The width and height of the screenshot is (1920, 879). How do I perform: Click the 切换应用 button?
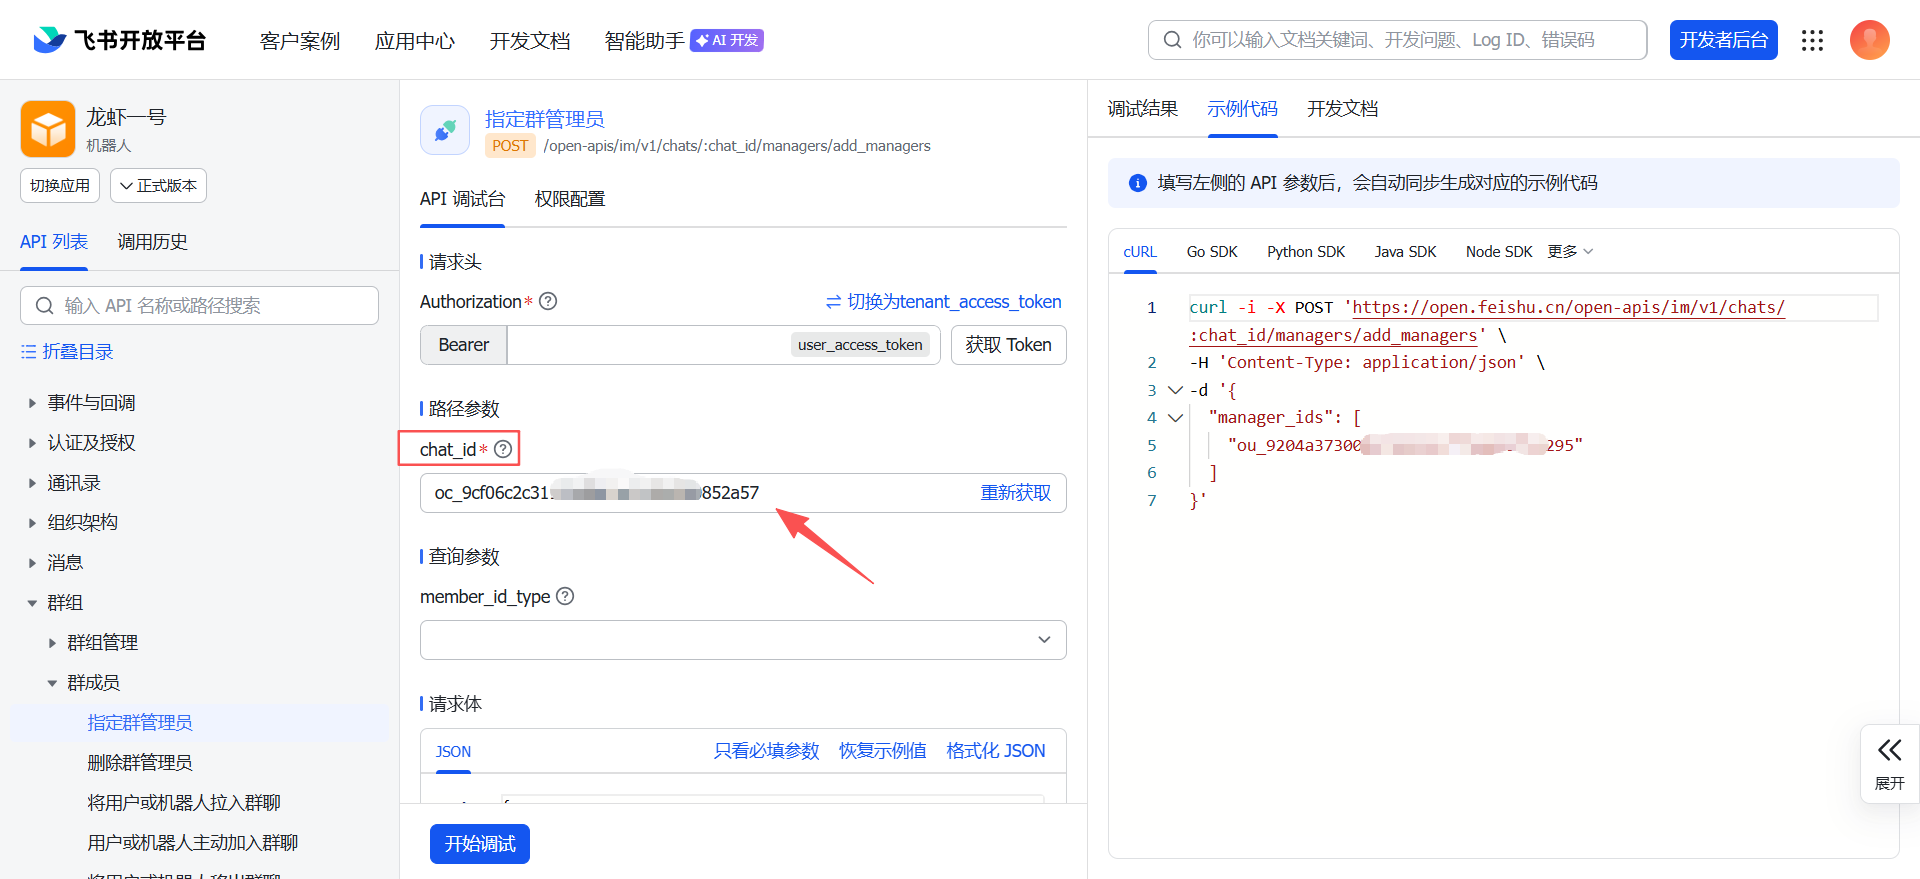[x=60, y=186]
